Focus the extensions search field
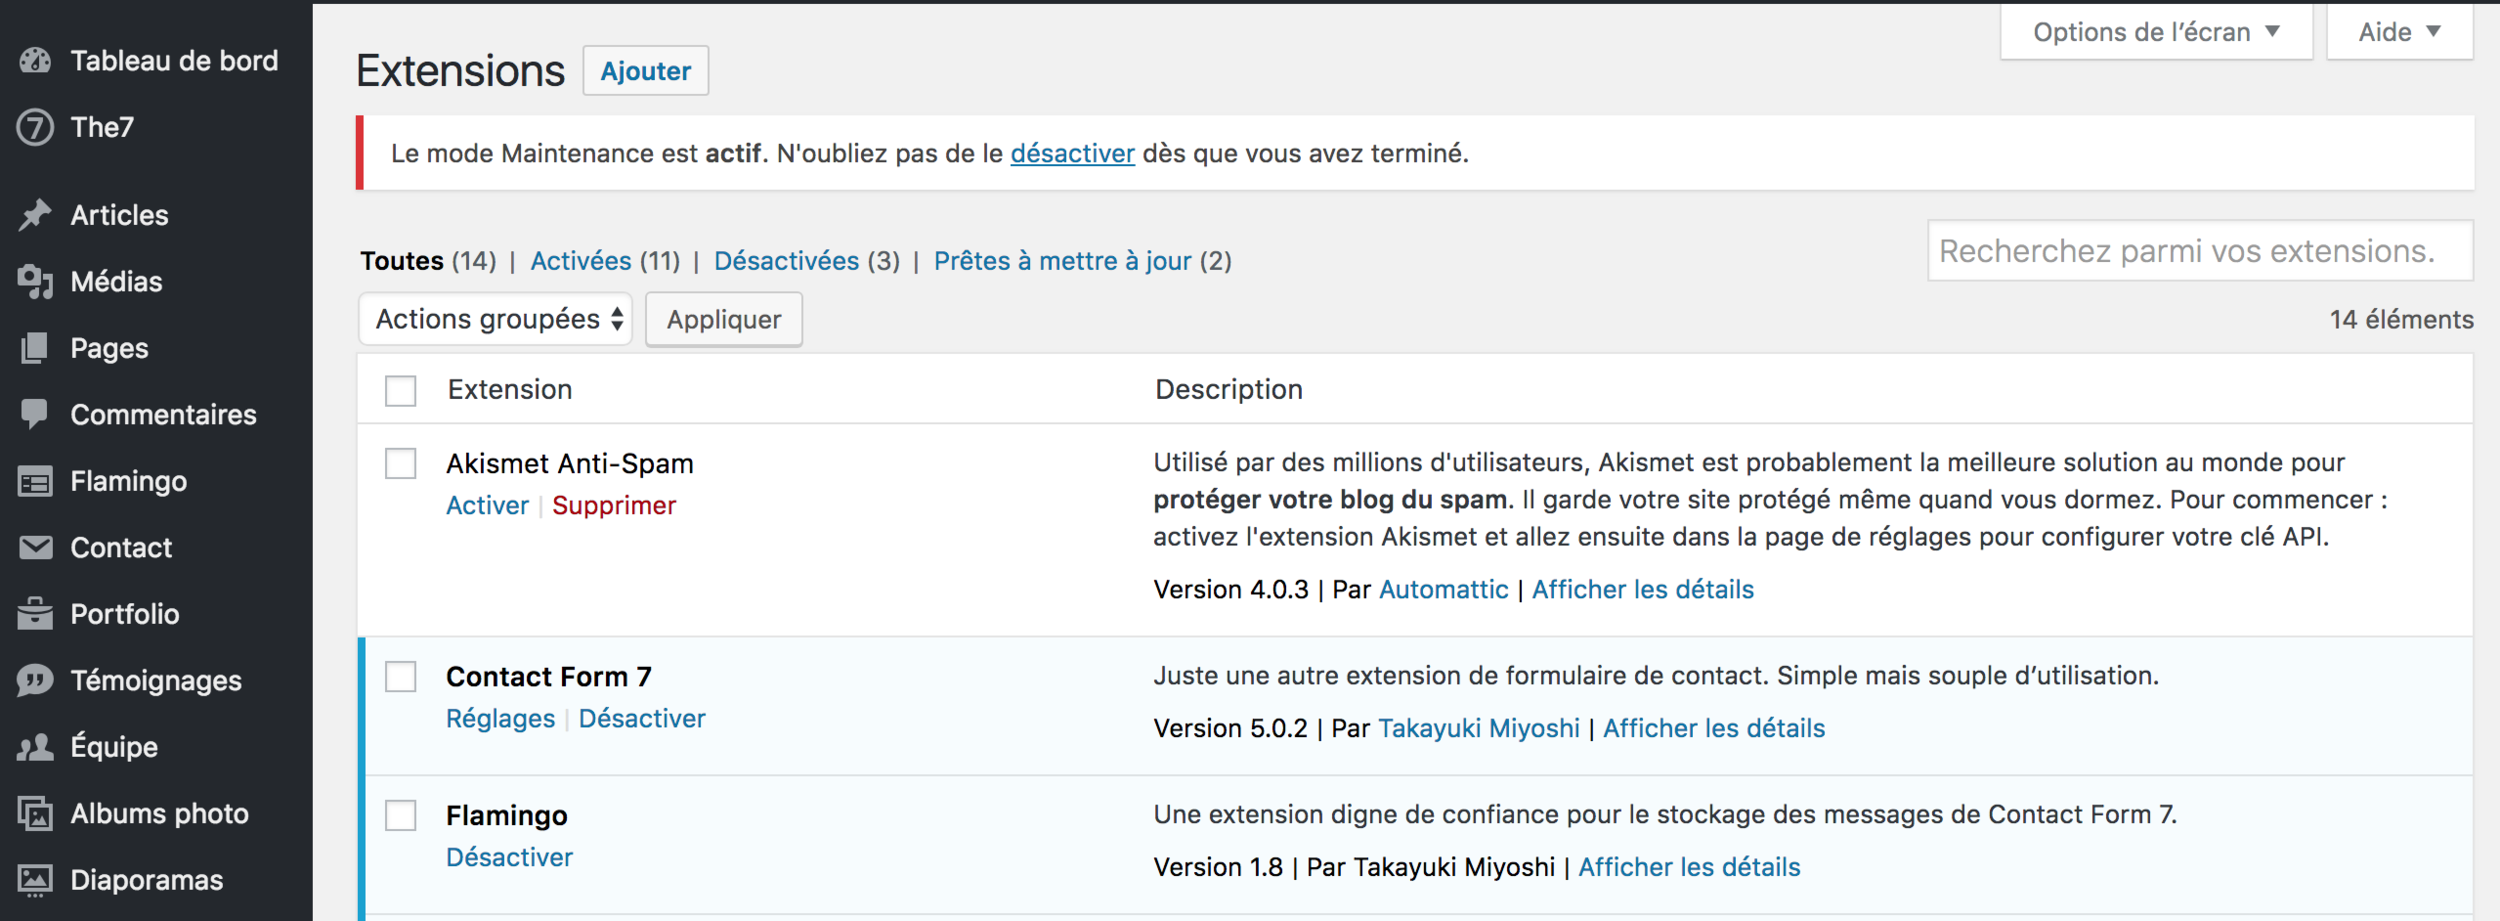 tap(2200, 251)
